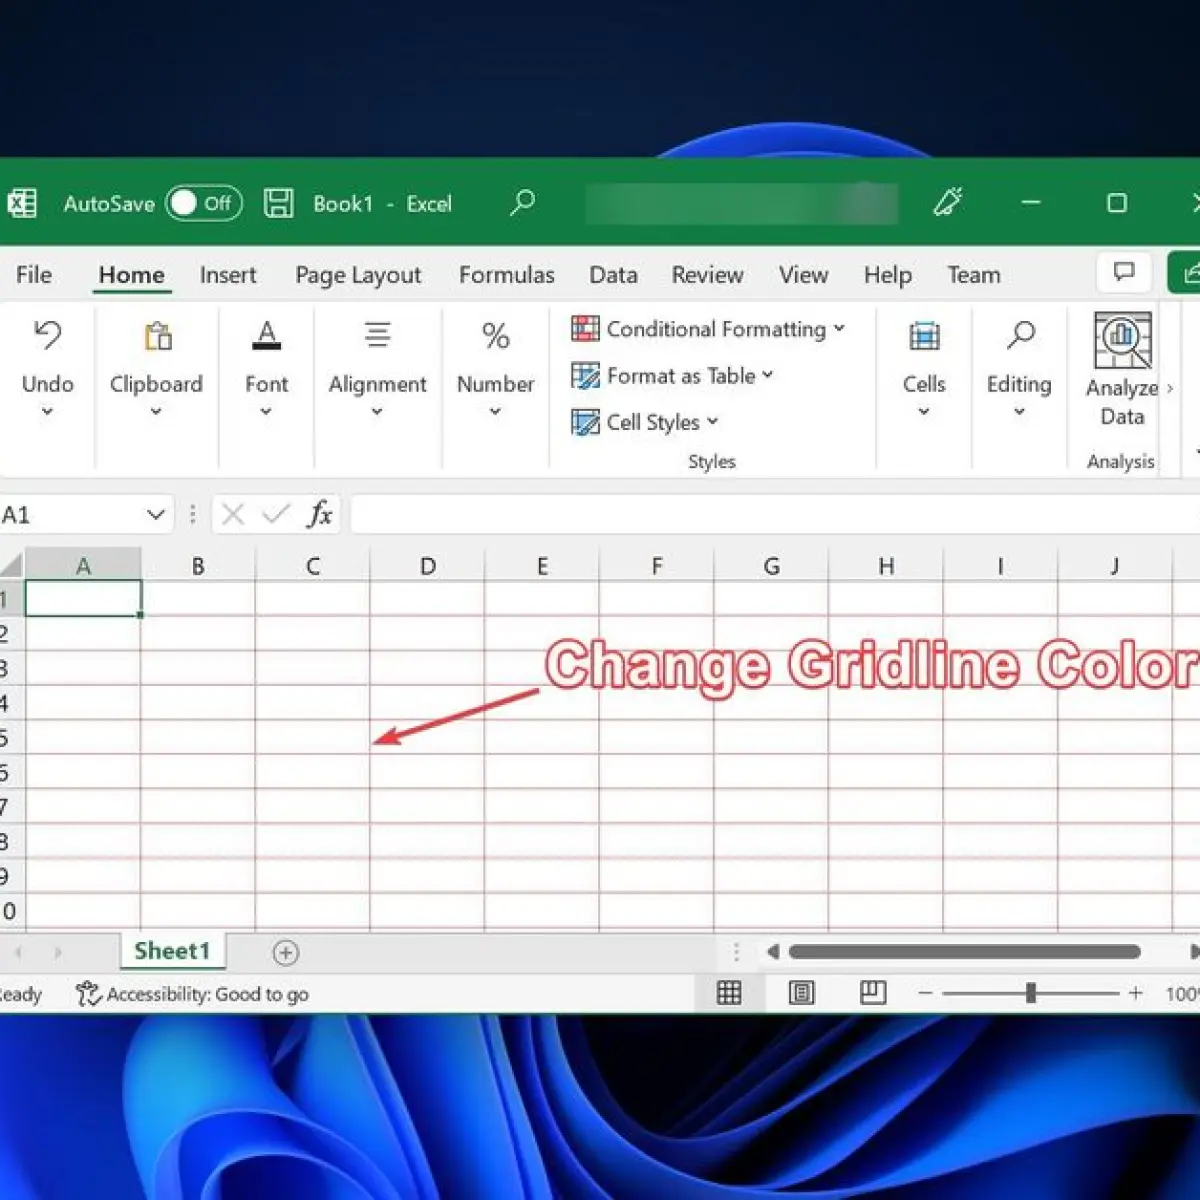Click the zoom out minus button
The width and height of the screenshot is (1200, 1200).
tap(925, 993)
